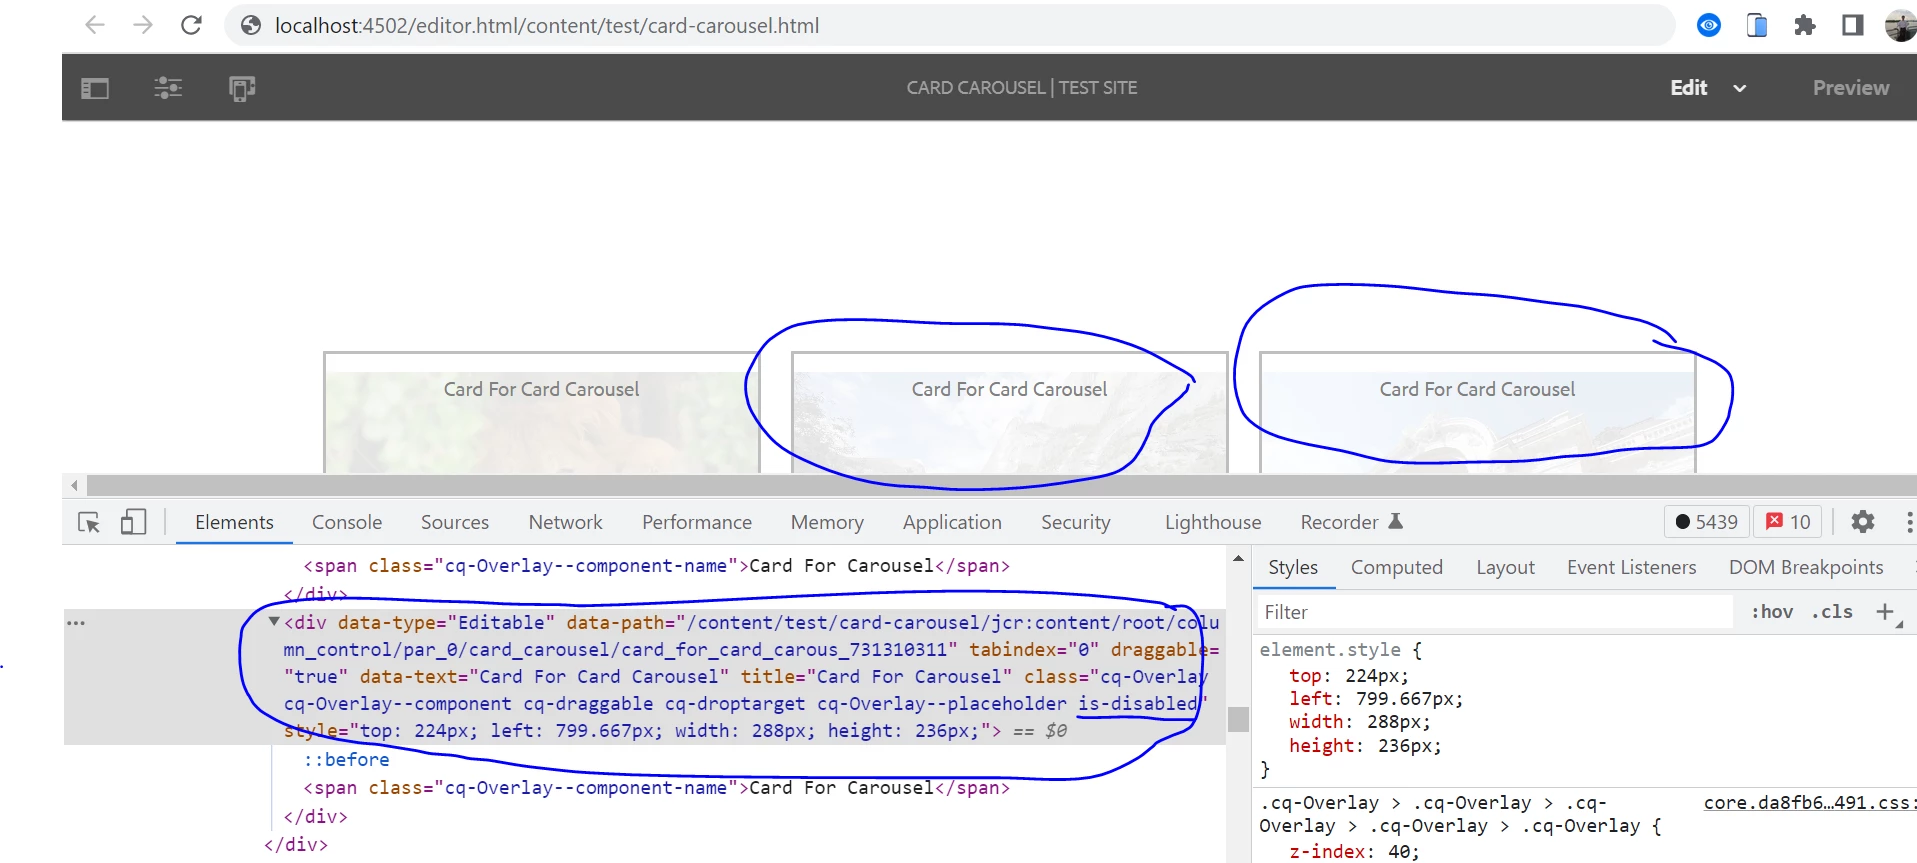Collapse the selected div node
This screenshot has height=863, width=1917.
click(x=274, y=621)
